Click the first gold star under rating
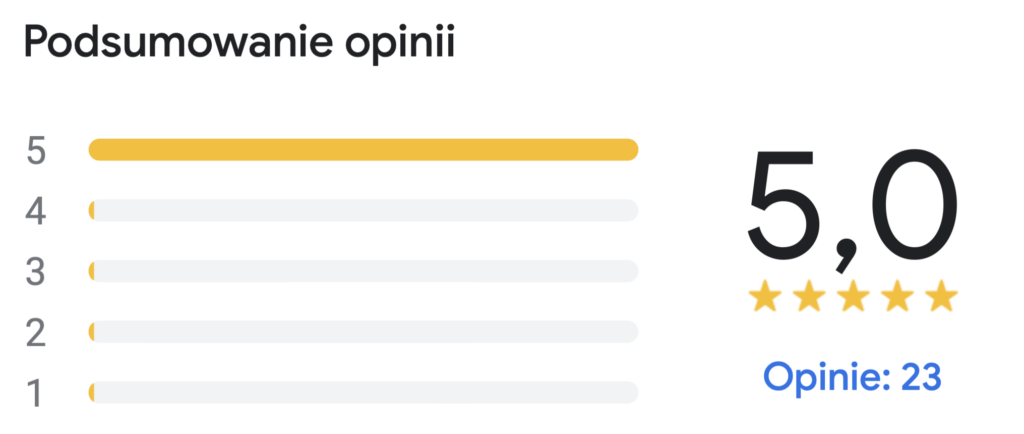1024x434 pixels. tap(765, 297)
